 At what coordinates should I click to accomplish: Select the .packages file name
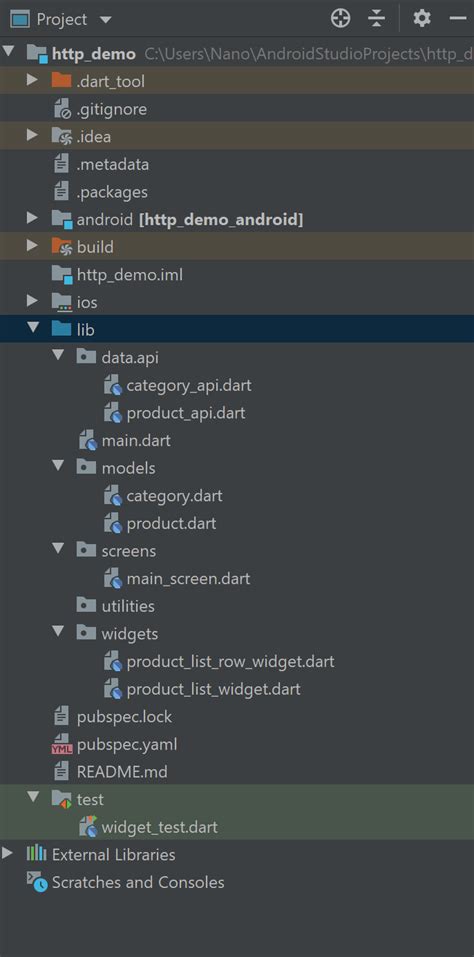tap(112, 192)
